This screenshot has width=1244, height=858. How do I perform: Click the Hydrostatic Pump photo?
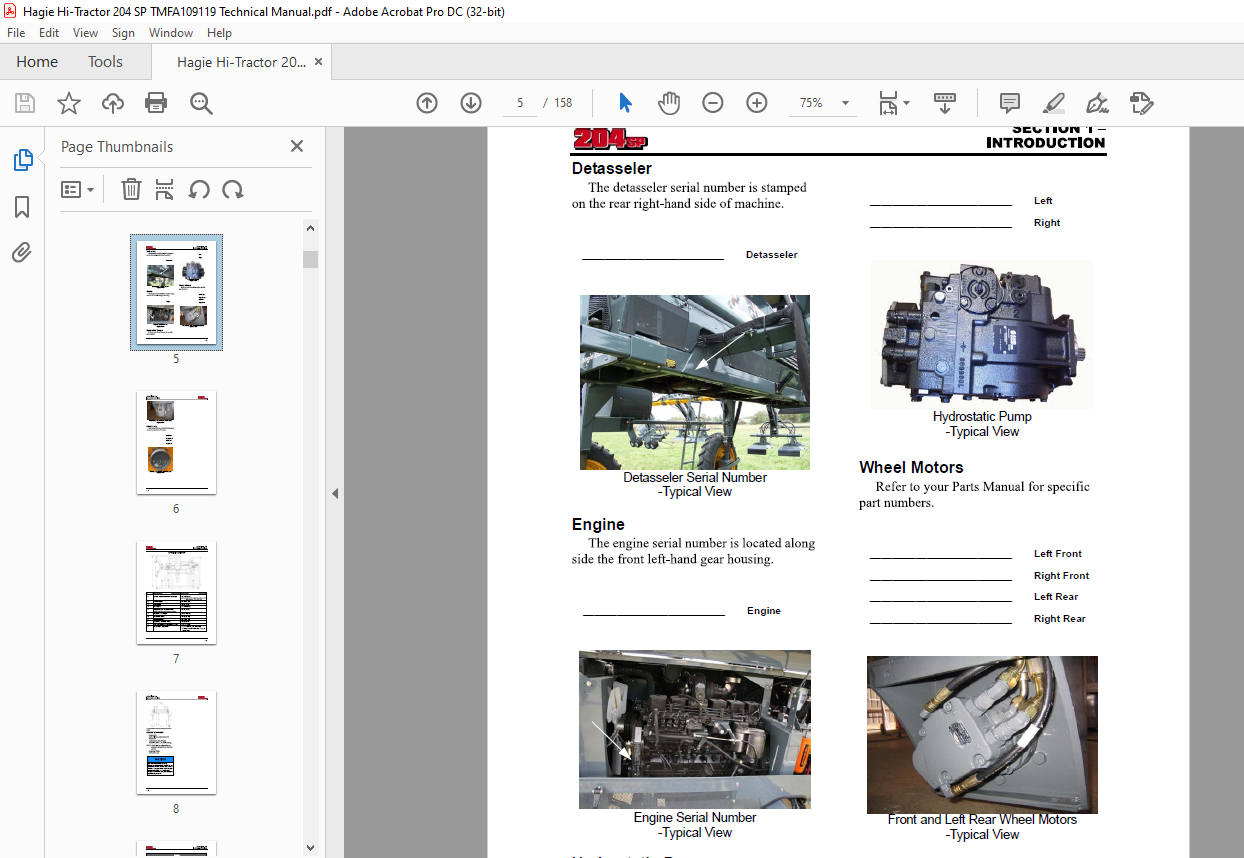pyautogui.click(x=982, y=334)
